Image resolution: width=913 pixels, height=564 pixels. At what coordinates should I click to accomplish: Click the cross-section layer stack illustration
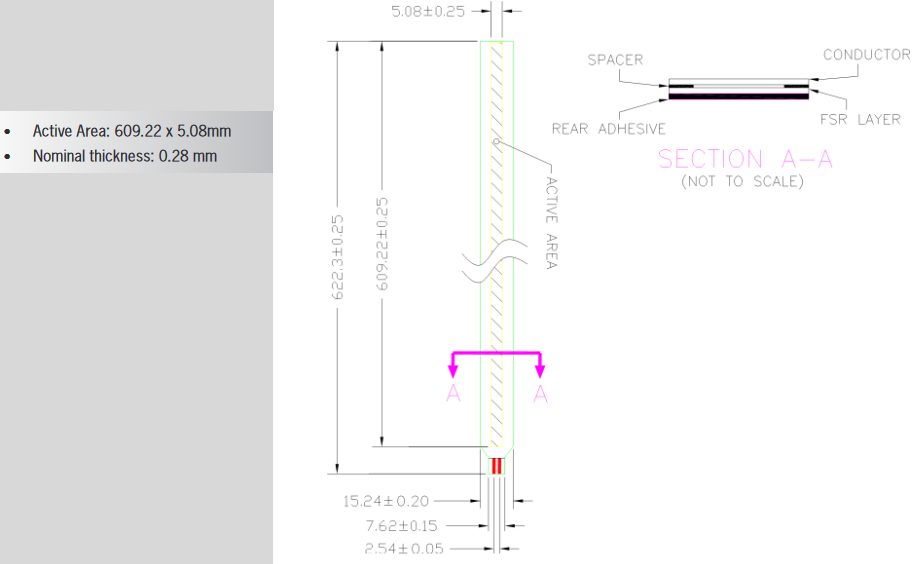(x=738, y=88)
